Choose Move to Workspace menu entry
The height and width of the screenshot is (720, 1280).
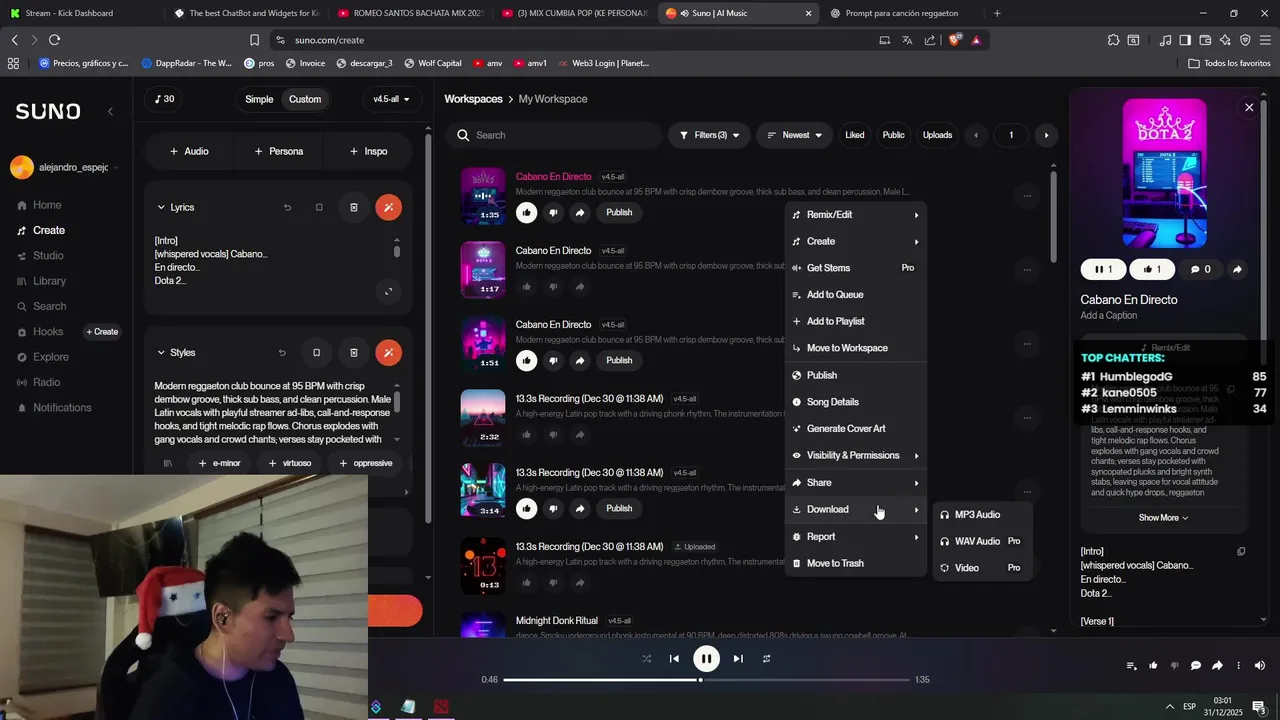click(855, 348)
